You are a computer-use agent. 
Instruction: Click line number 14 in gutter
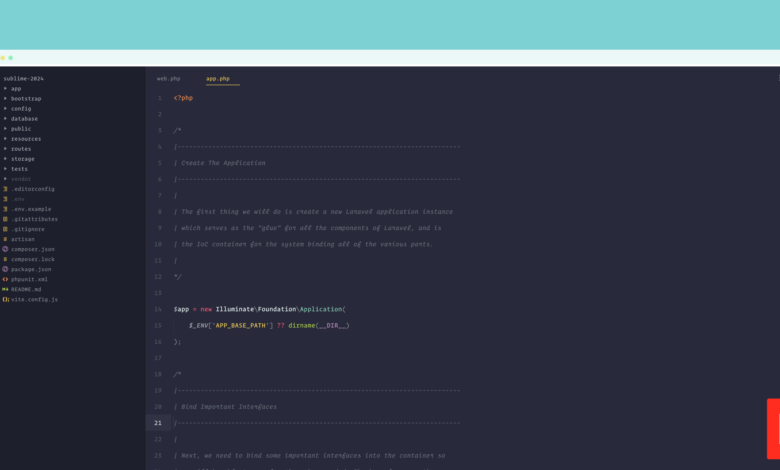[x=158, y=309]
